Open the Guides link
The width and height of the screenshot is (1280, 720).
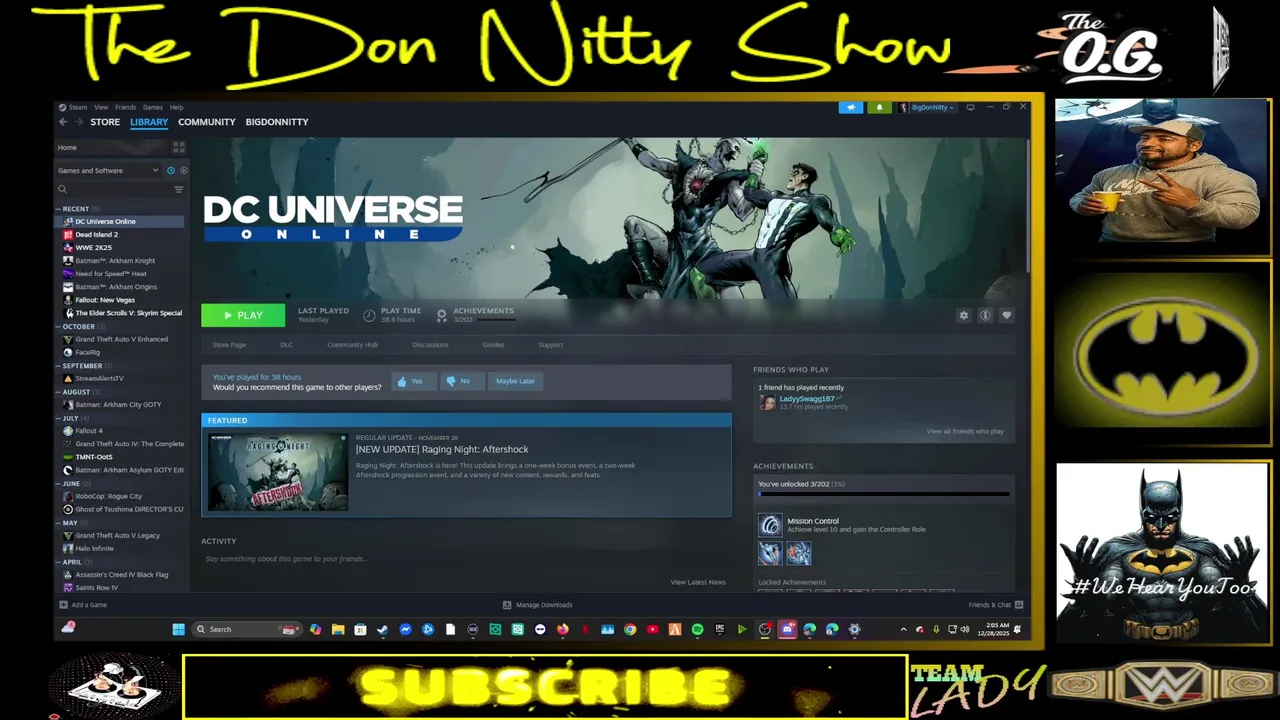pos(493,345)
